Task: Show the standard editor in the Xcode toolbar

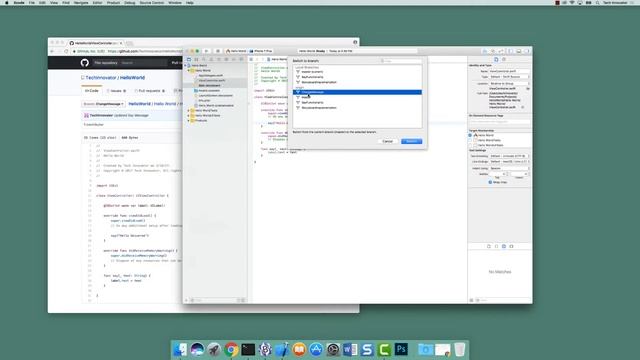Action: coord(484,51)
